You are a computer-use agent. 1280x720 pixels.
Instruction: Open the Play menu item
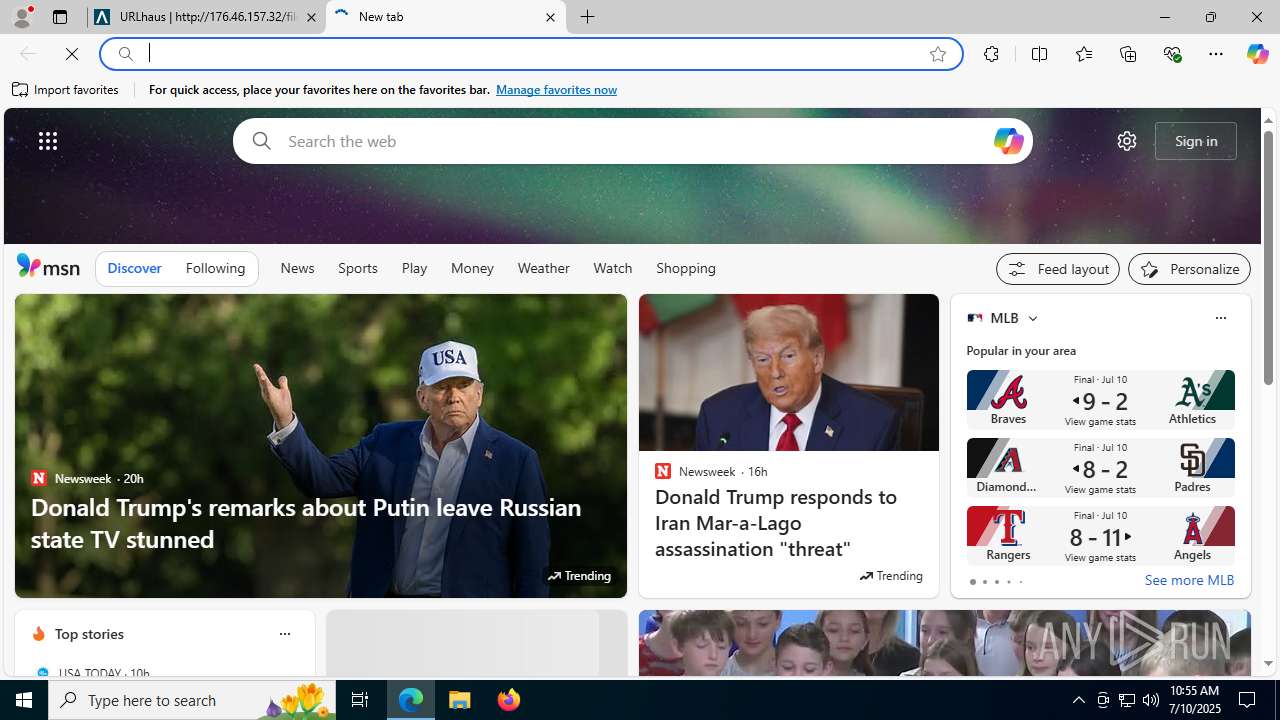[x=414, y=268]
